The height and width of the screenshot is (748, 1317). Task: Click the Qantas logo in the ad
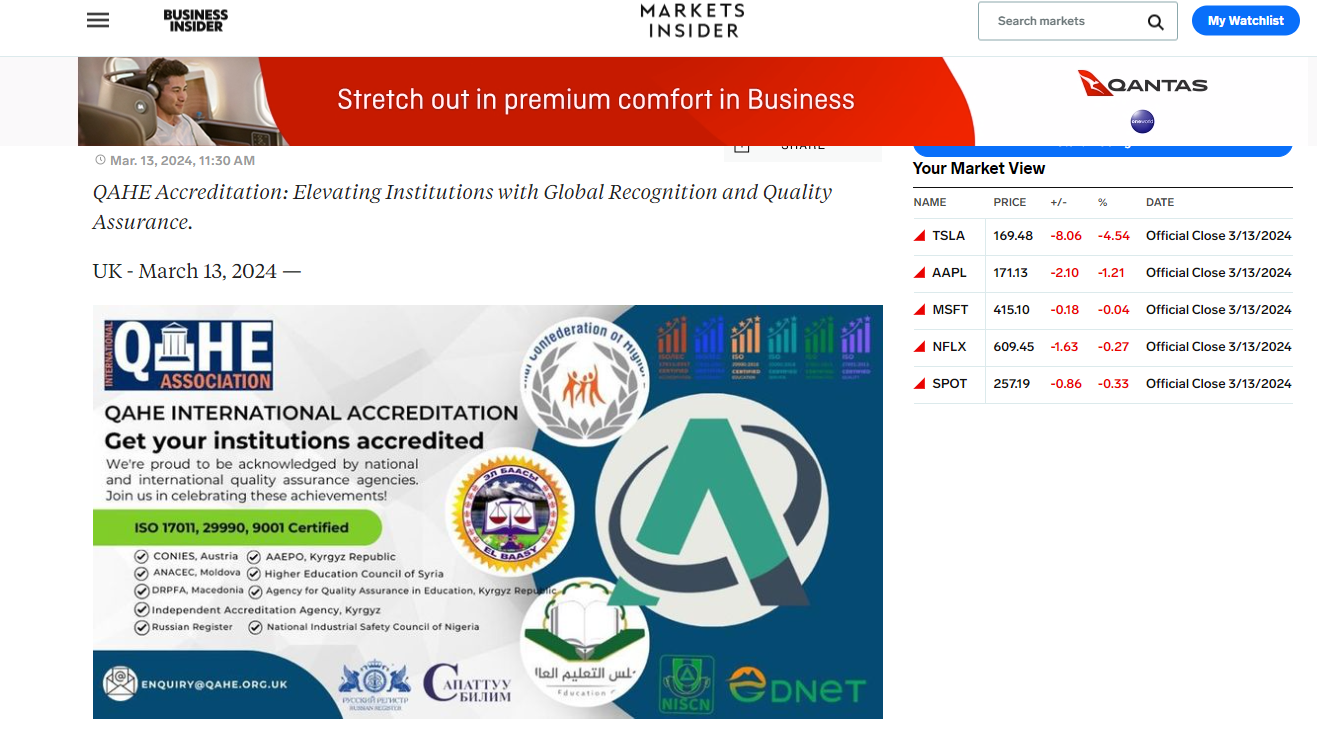(1143, 84)
